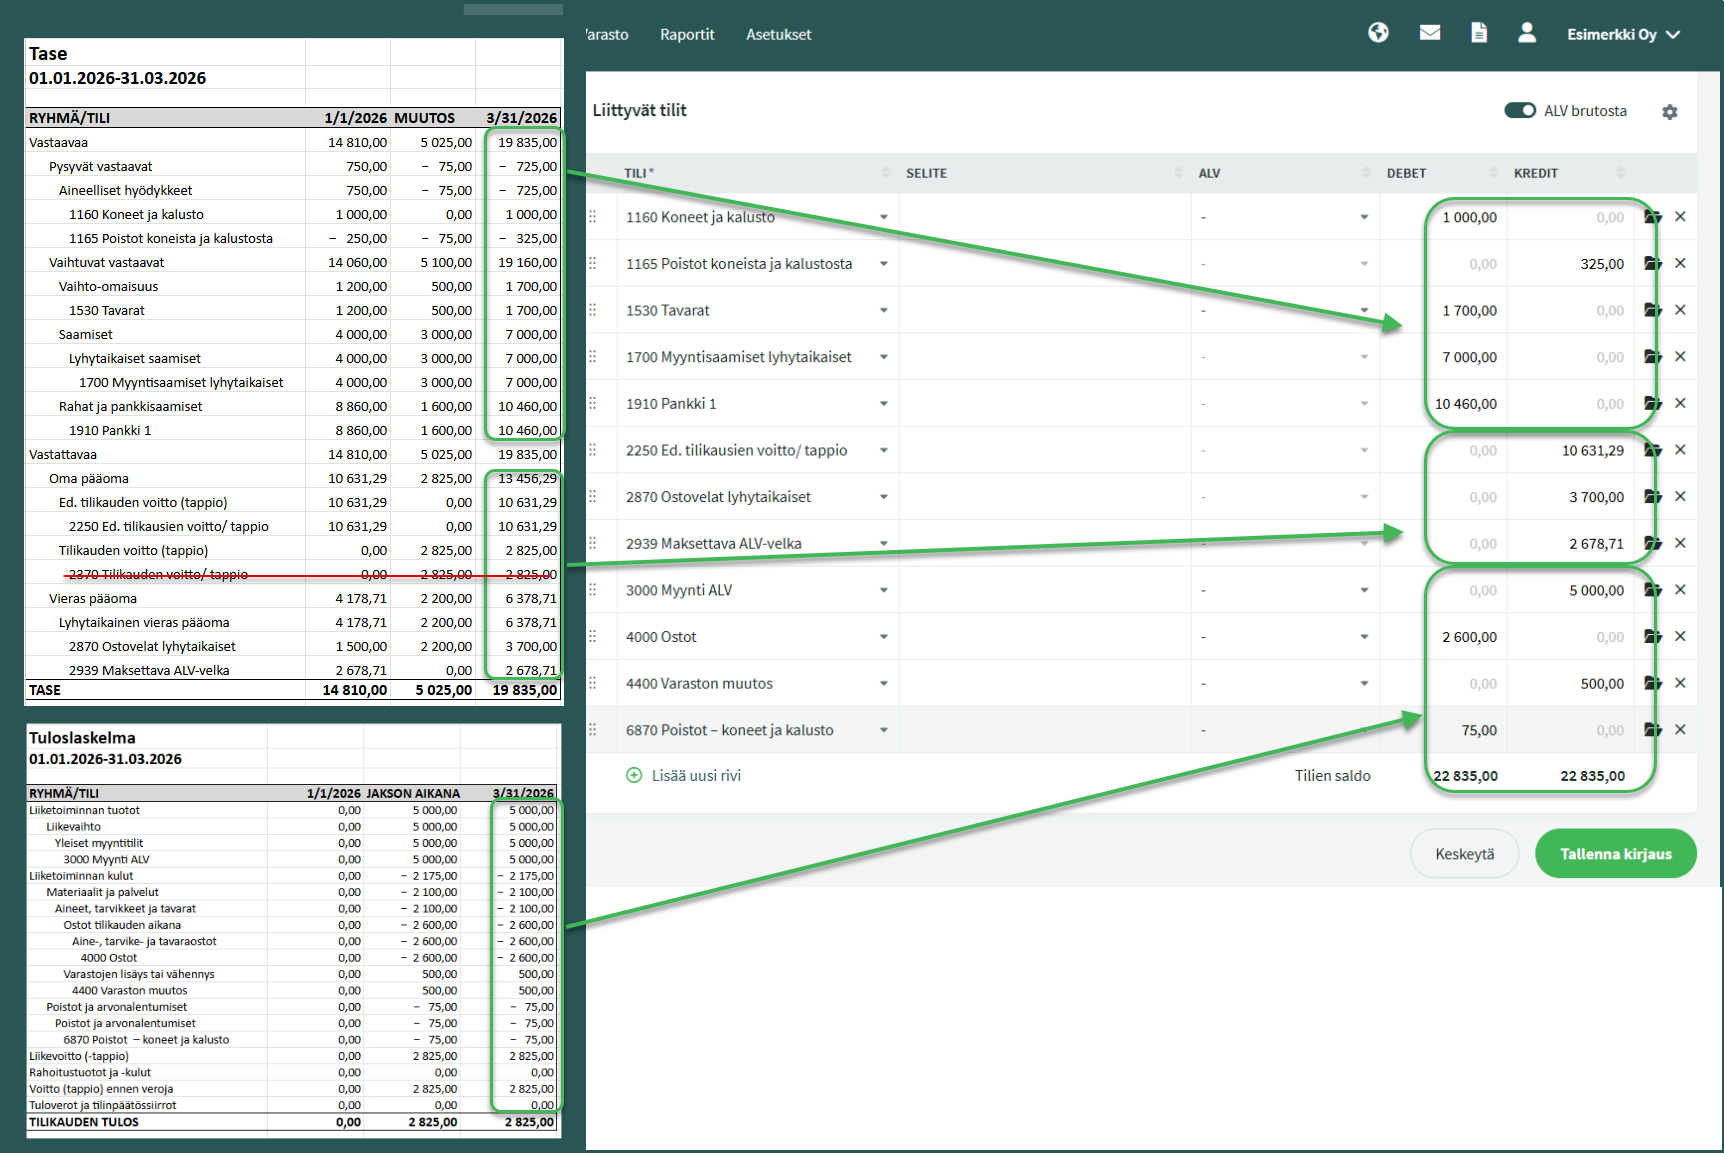1724x1157 pixels.
Task: Remove the 1530 Tavarat row
Action: [1680, 310]
